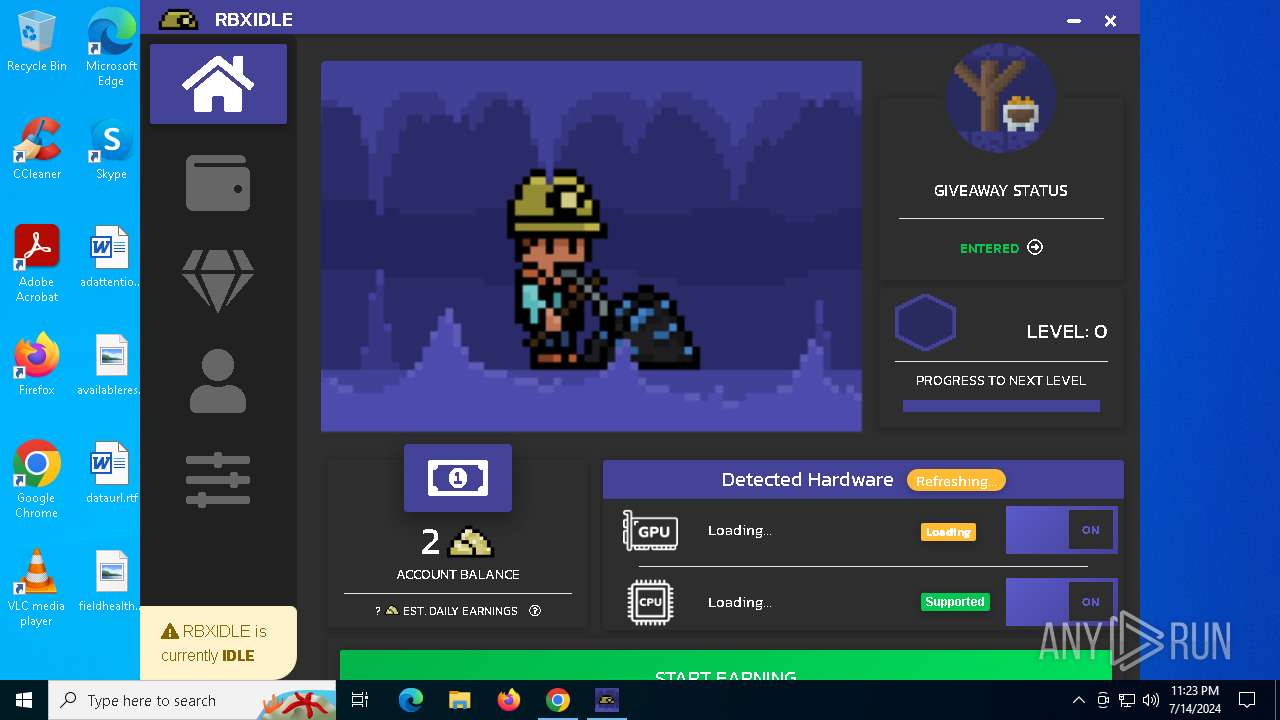Click the Windows Start button

point(24,700)
